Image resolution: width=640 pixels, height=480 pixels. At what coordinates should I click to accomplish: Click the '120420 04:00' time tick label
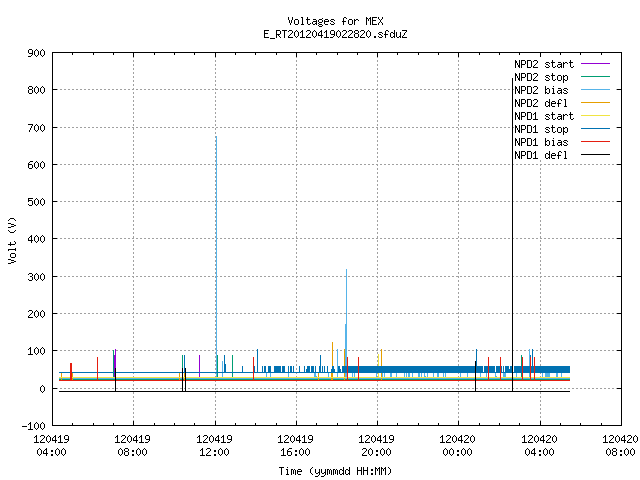(540, 446)
